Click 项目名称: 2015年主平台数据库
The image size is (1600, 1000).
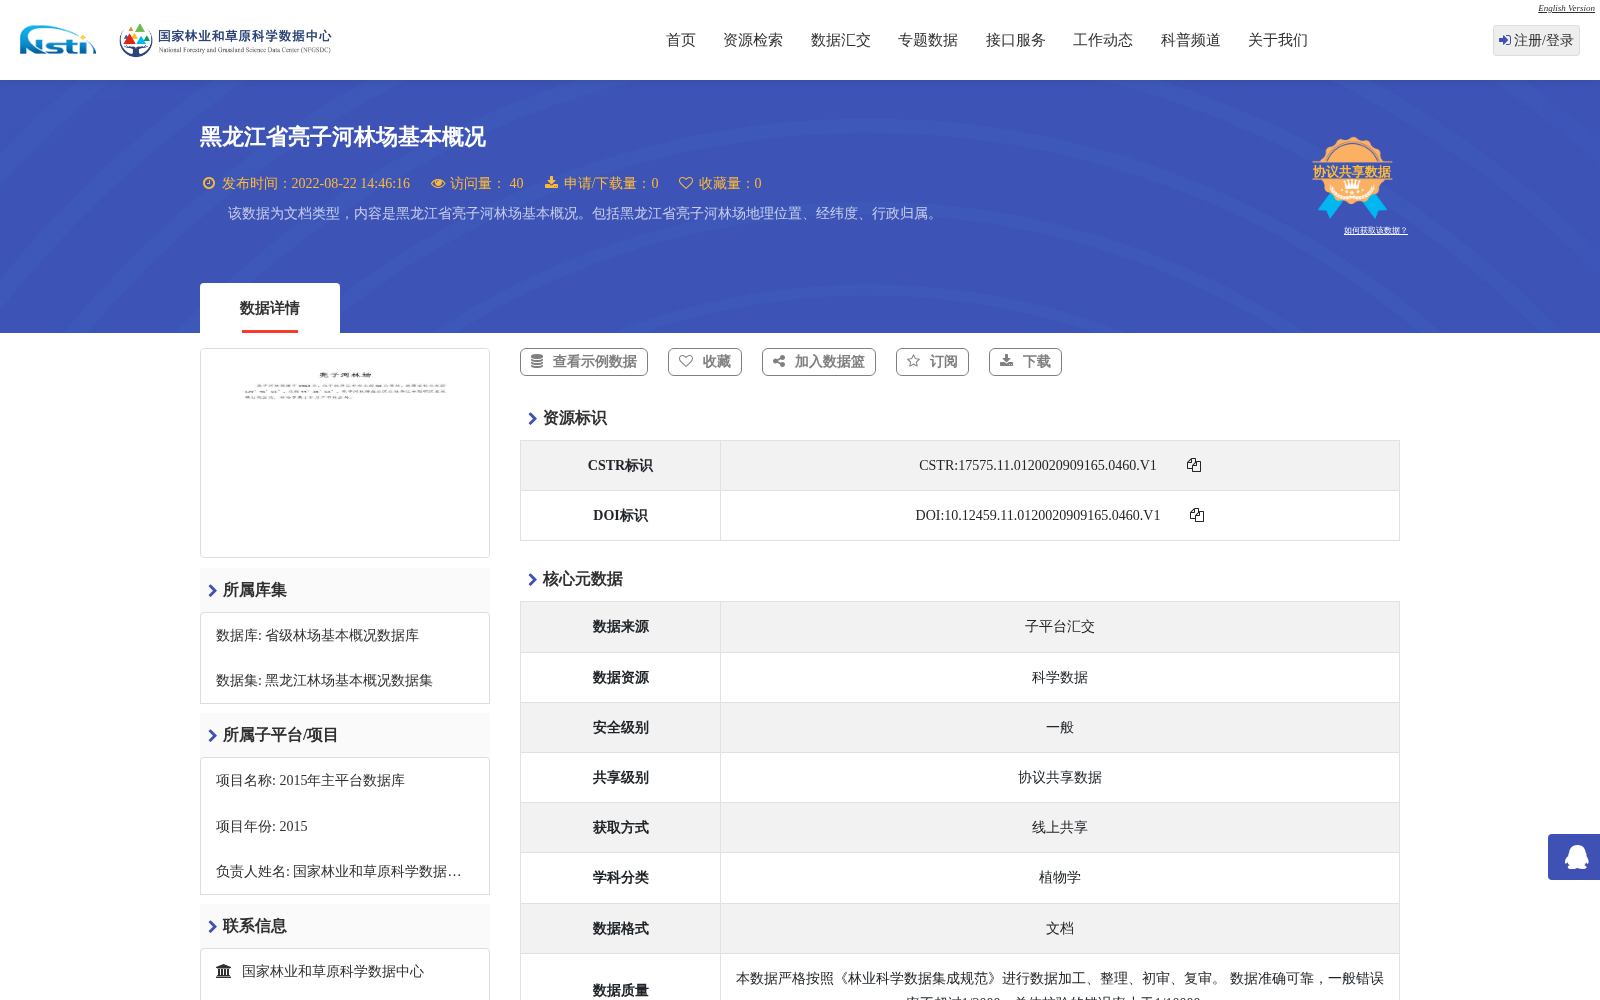click(310, 781)
